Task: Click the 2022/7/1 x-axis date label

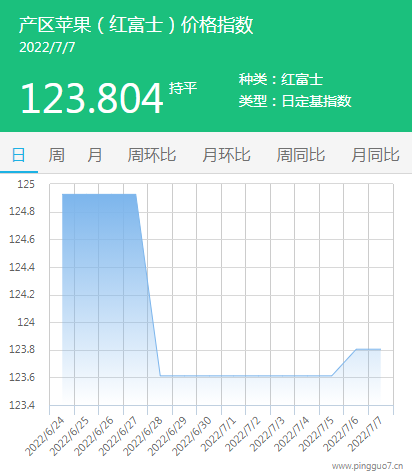Action: point(218,433)
